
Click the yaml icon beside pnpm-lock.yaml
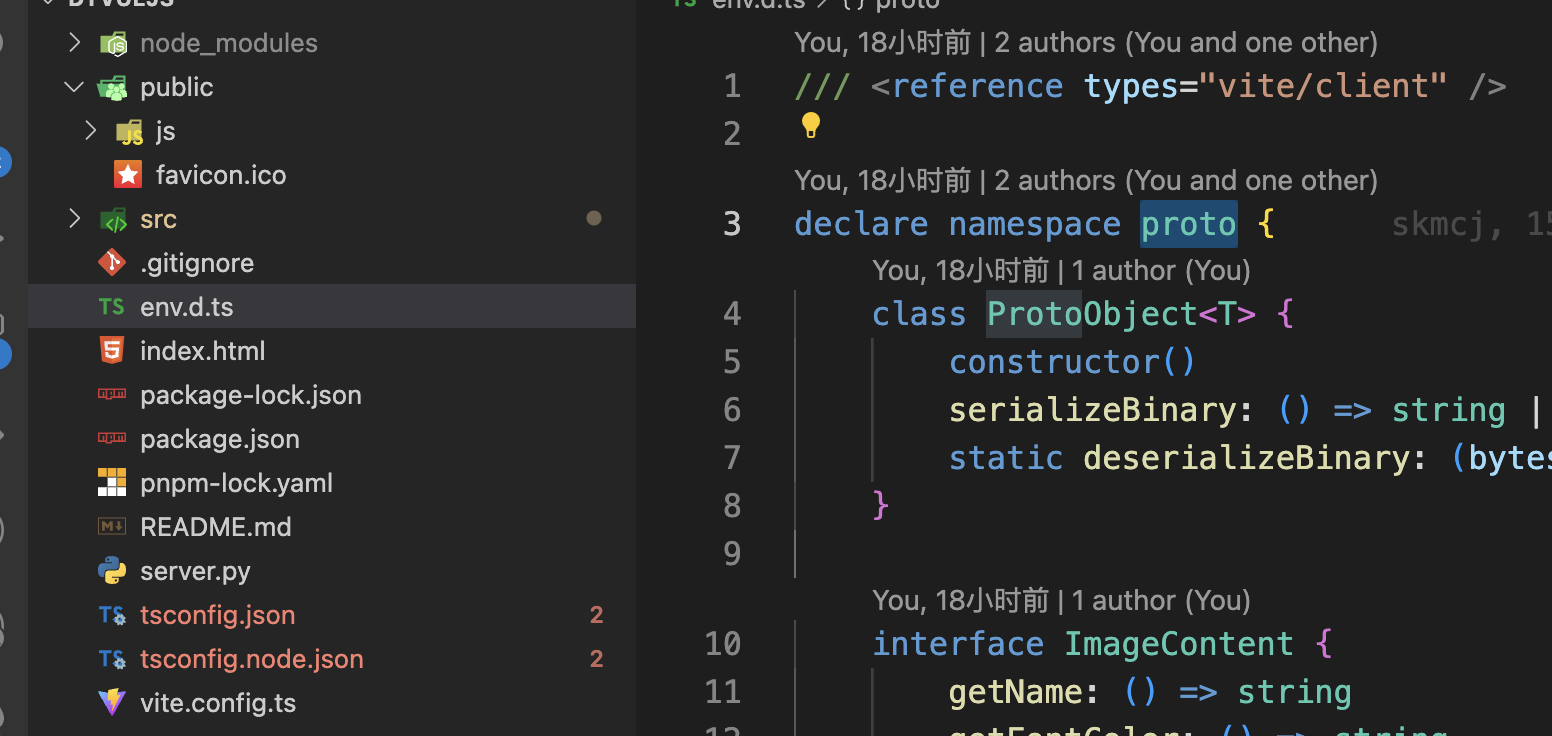112,482
